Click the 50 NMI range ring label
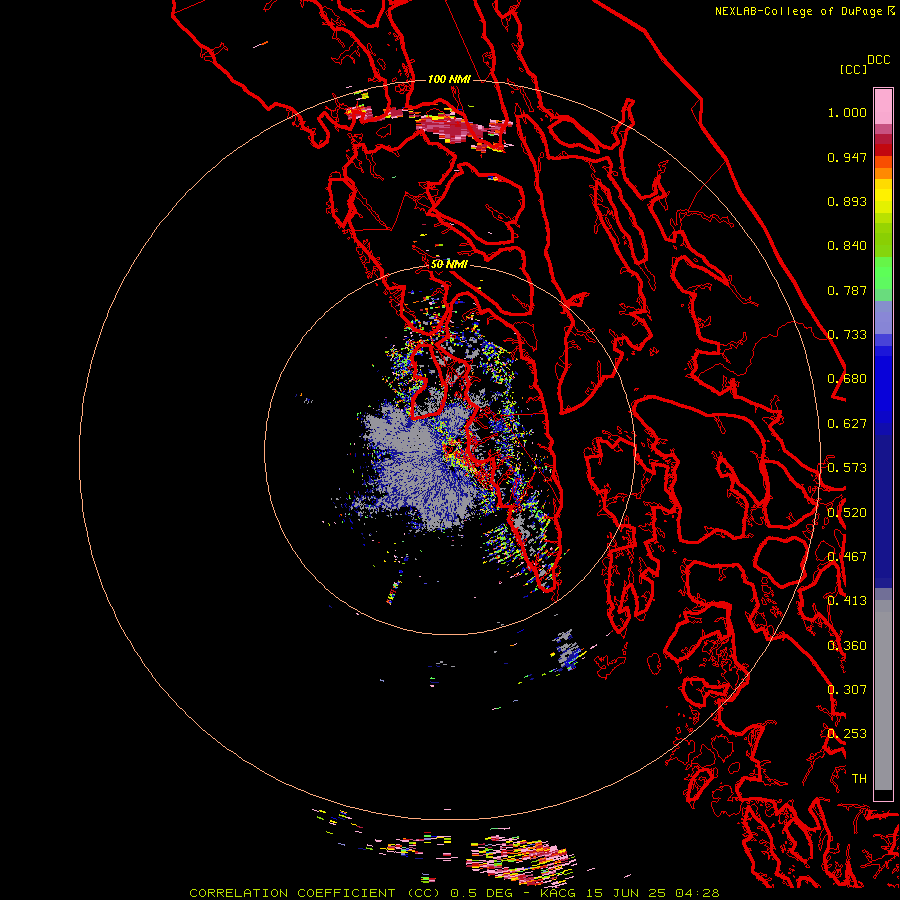900x900 pixels. tap(449, 264)
